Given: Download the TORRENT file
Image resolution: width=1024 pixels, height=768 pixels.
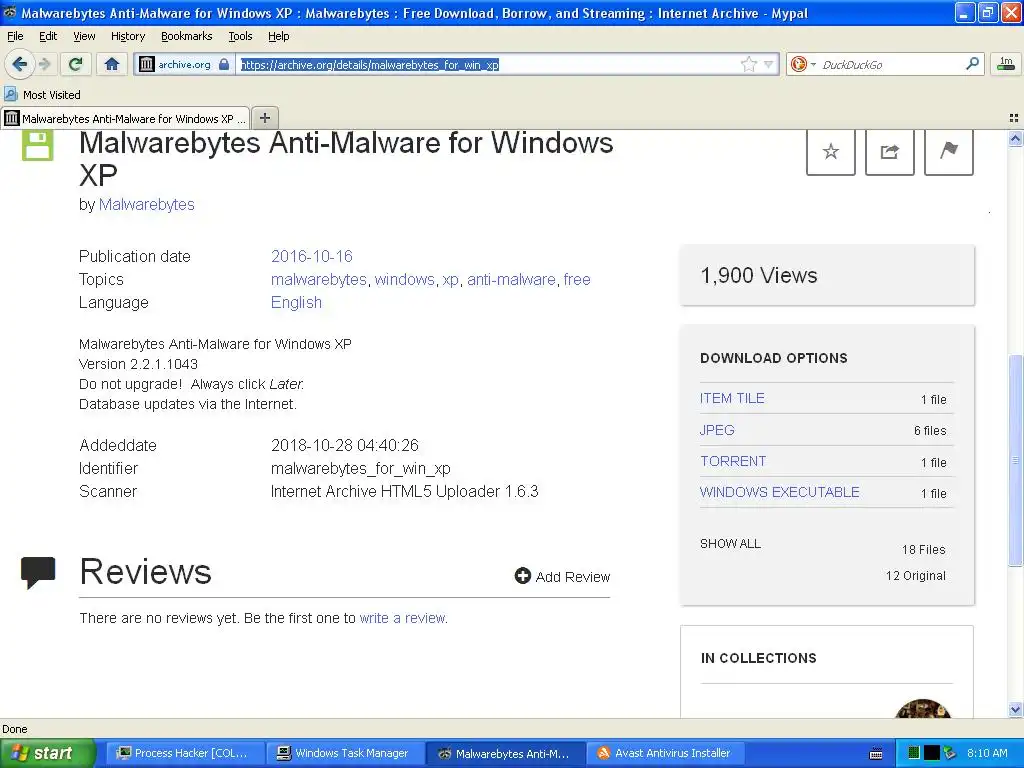Looking at the screenshot, I should click(x=733, y=461).
